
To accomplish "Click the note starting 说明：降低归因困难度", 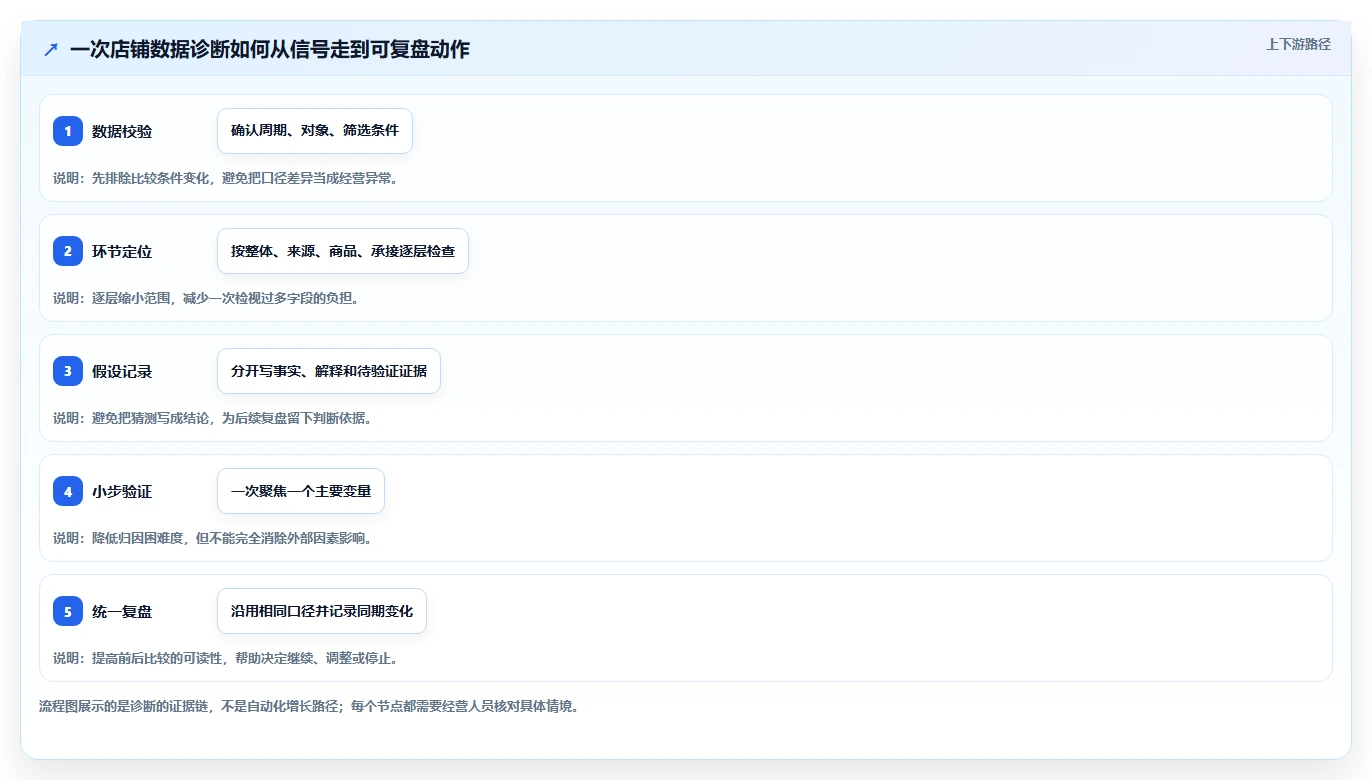I will coord(213,538).
